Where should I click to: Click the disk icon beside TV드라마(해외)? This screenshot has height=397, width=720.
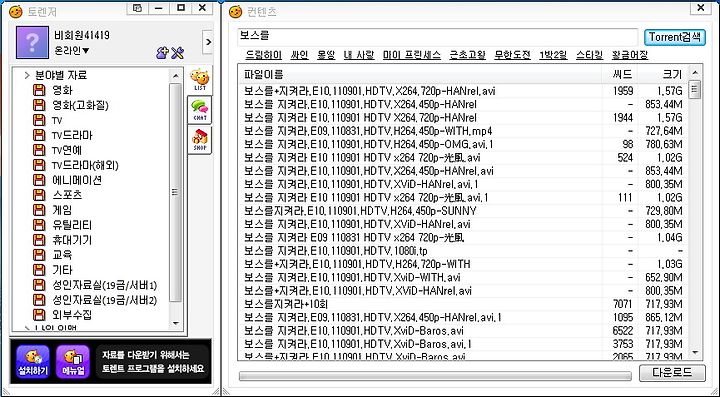[39, 165]
